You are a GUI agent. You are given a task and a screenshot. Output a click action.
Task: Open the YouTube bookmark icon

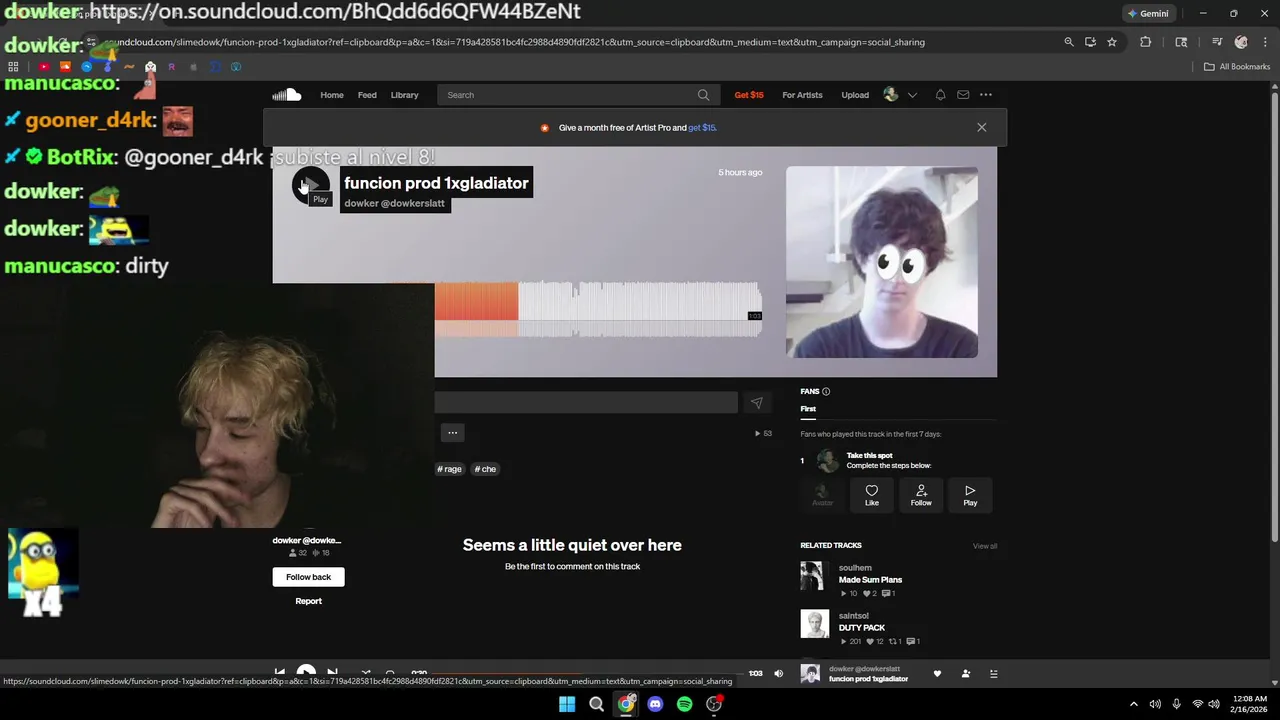(x=44, y=67)
